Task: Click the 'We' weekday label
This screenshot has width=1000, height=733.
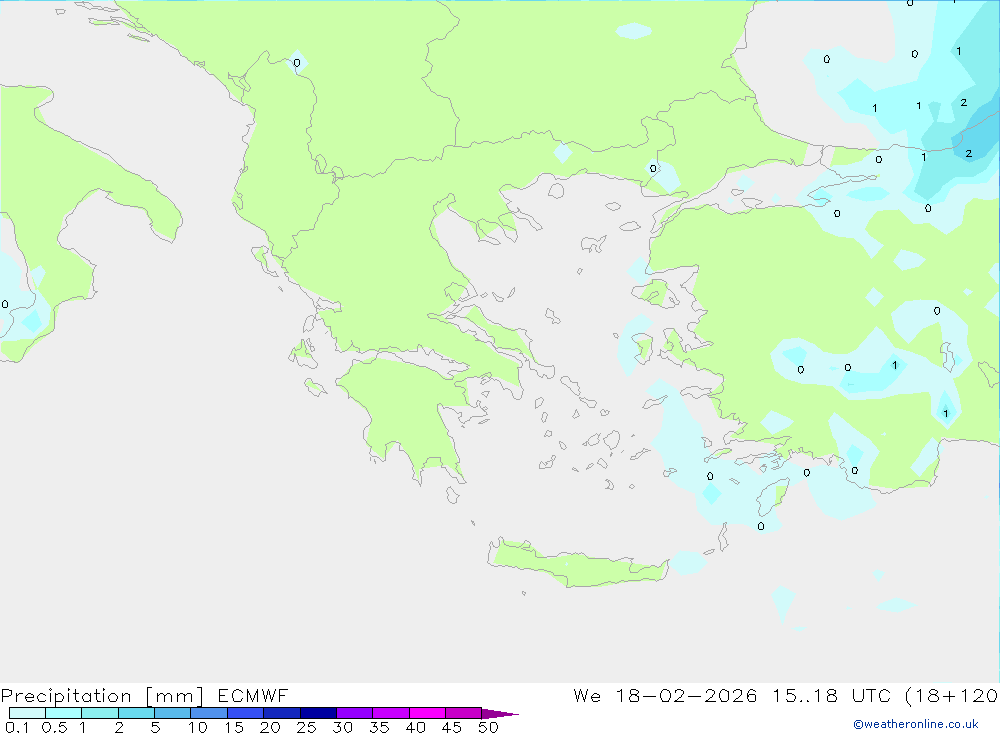Action: pyautogui.click(x=587, y=695)
